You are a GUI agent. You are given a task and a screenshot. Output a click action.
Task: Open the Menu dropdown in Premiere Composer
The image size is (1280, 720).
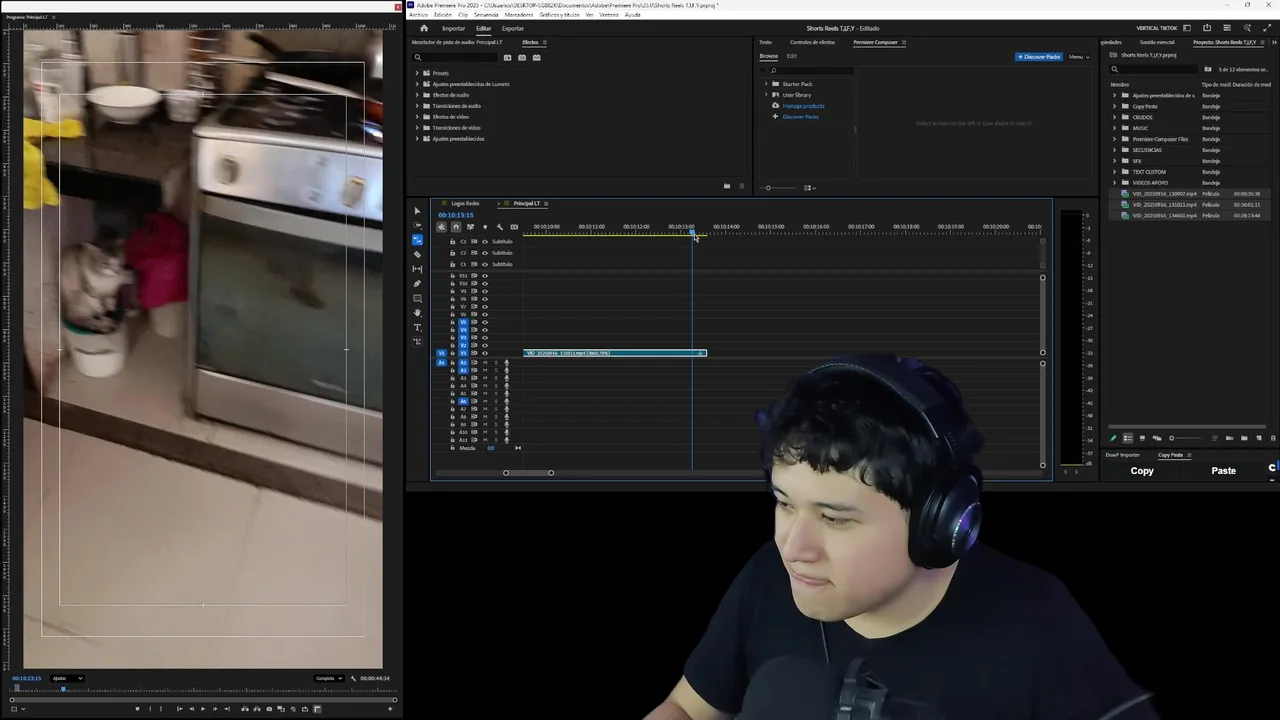(1079, 57)
